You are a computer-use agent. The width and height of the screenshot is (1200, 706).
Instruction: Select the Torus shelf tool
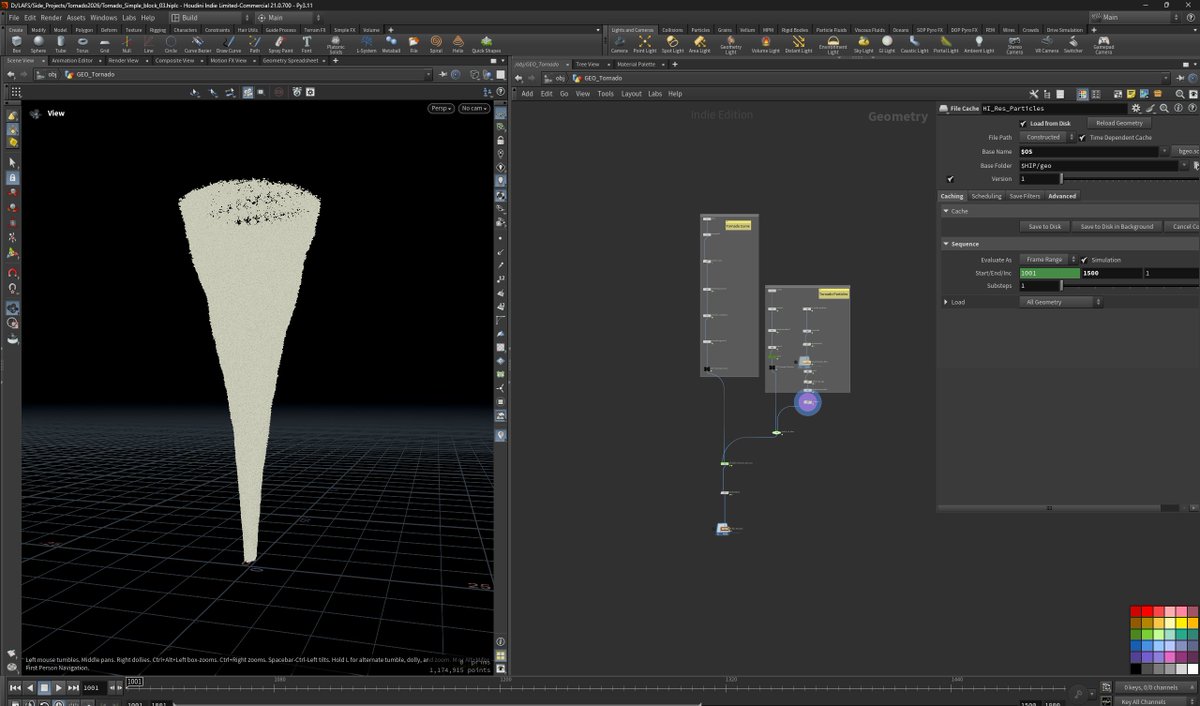[x=82, y=43]
